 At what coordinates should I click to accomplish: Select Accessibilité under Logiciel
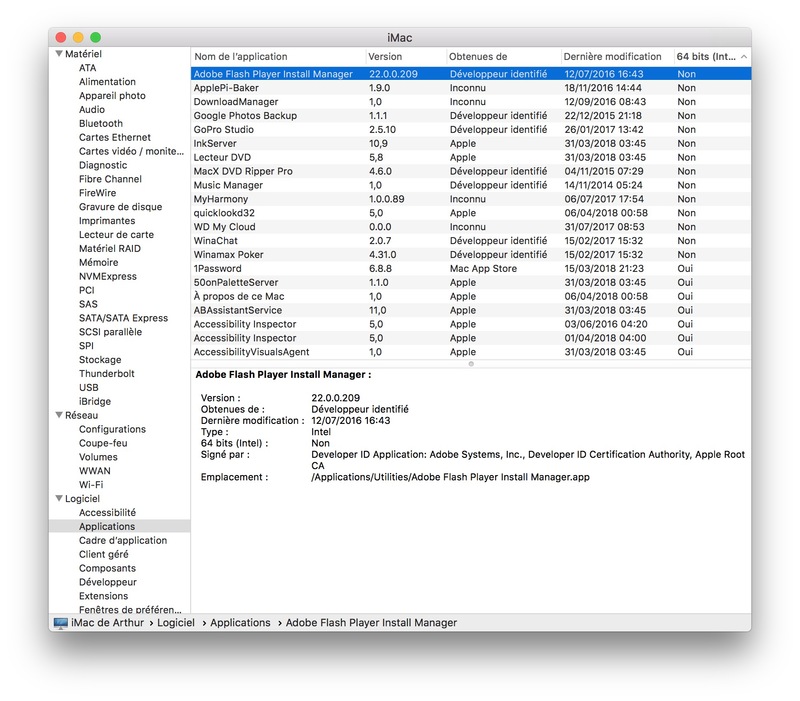click(x=107, y=512)
